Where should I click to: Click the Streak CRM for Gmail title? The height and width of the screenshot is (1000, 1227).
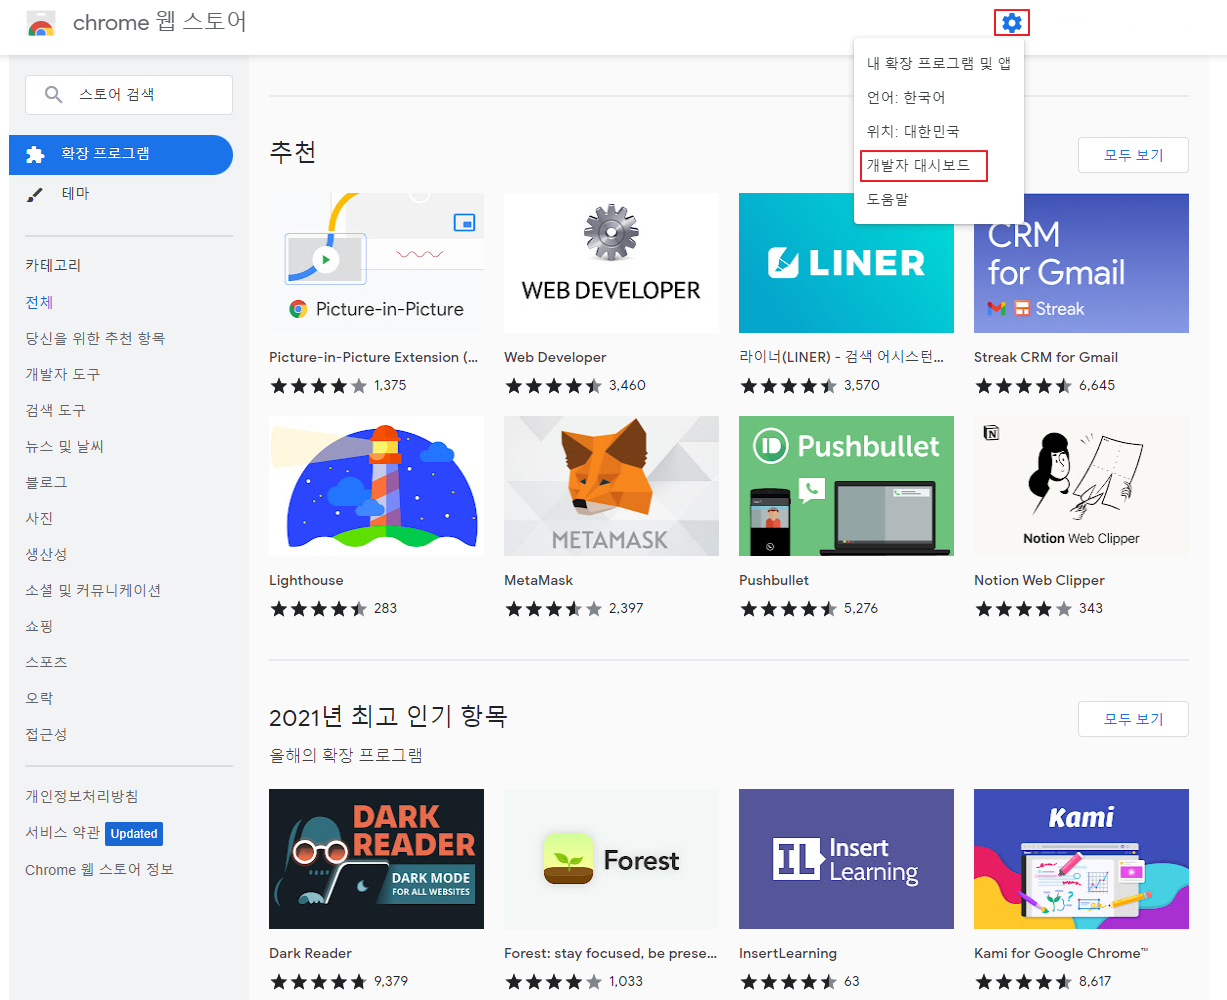[x=1046, y=357]
